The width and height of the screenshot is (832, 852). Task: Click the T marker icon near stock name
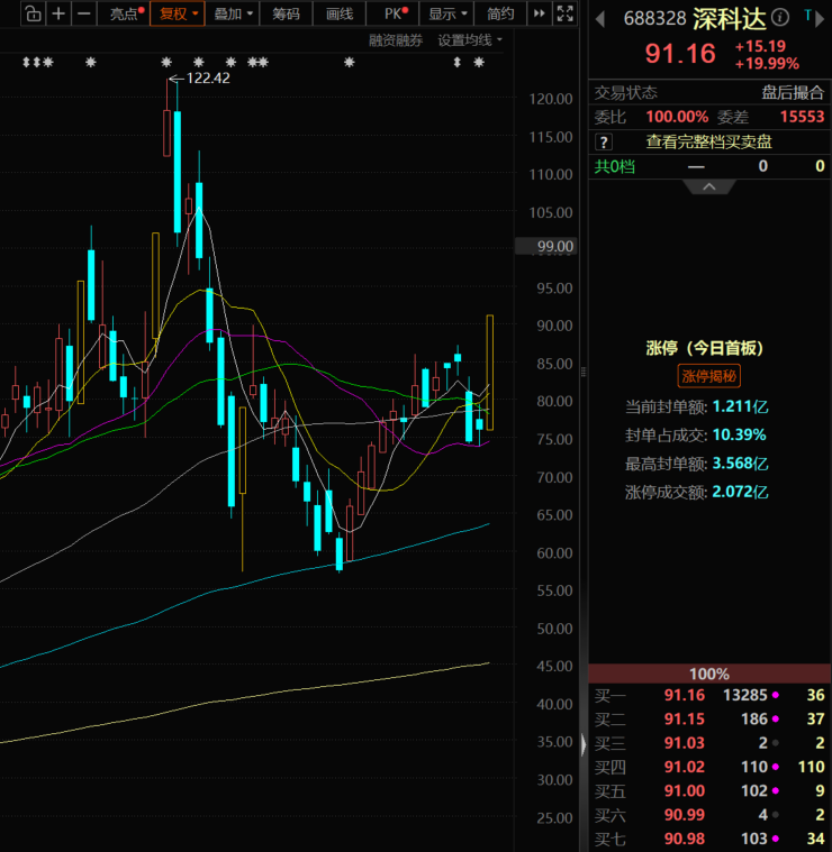[x=808, y=15]
